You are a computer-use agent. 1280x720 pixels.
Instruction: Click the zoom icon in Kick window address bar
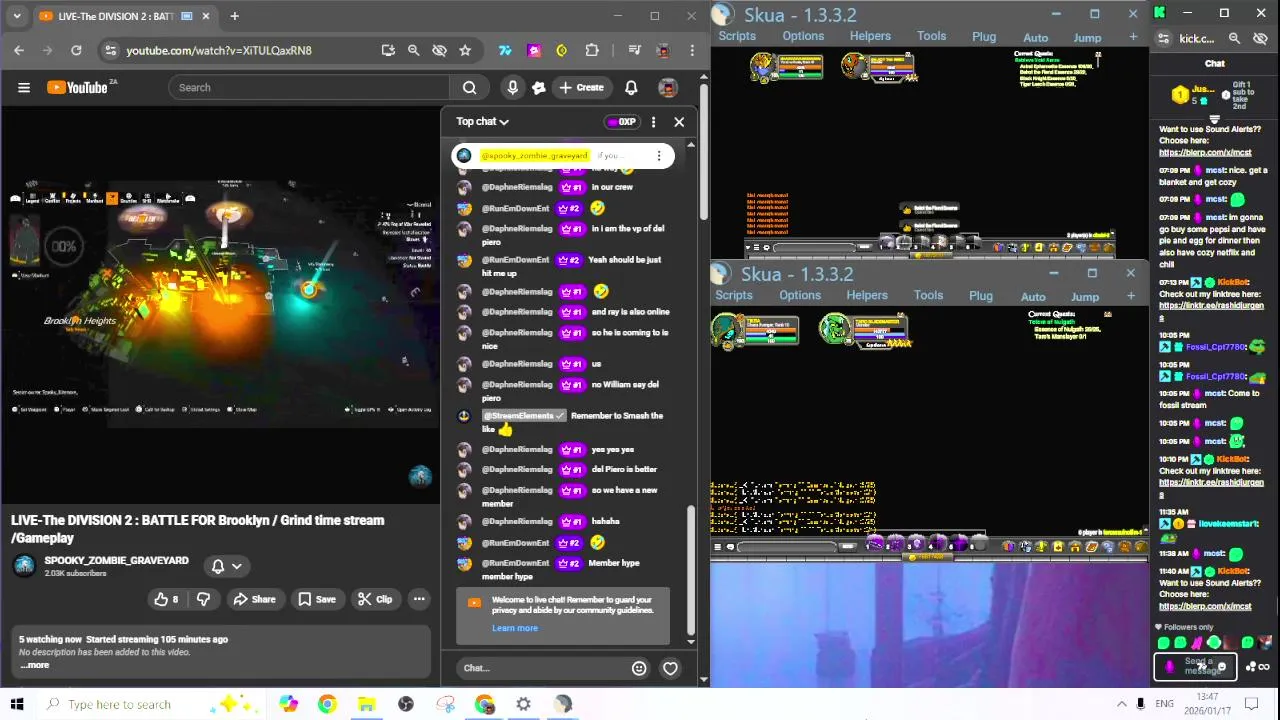coord(1234,39)
